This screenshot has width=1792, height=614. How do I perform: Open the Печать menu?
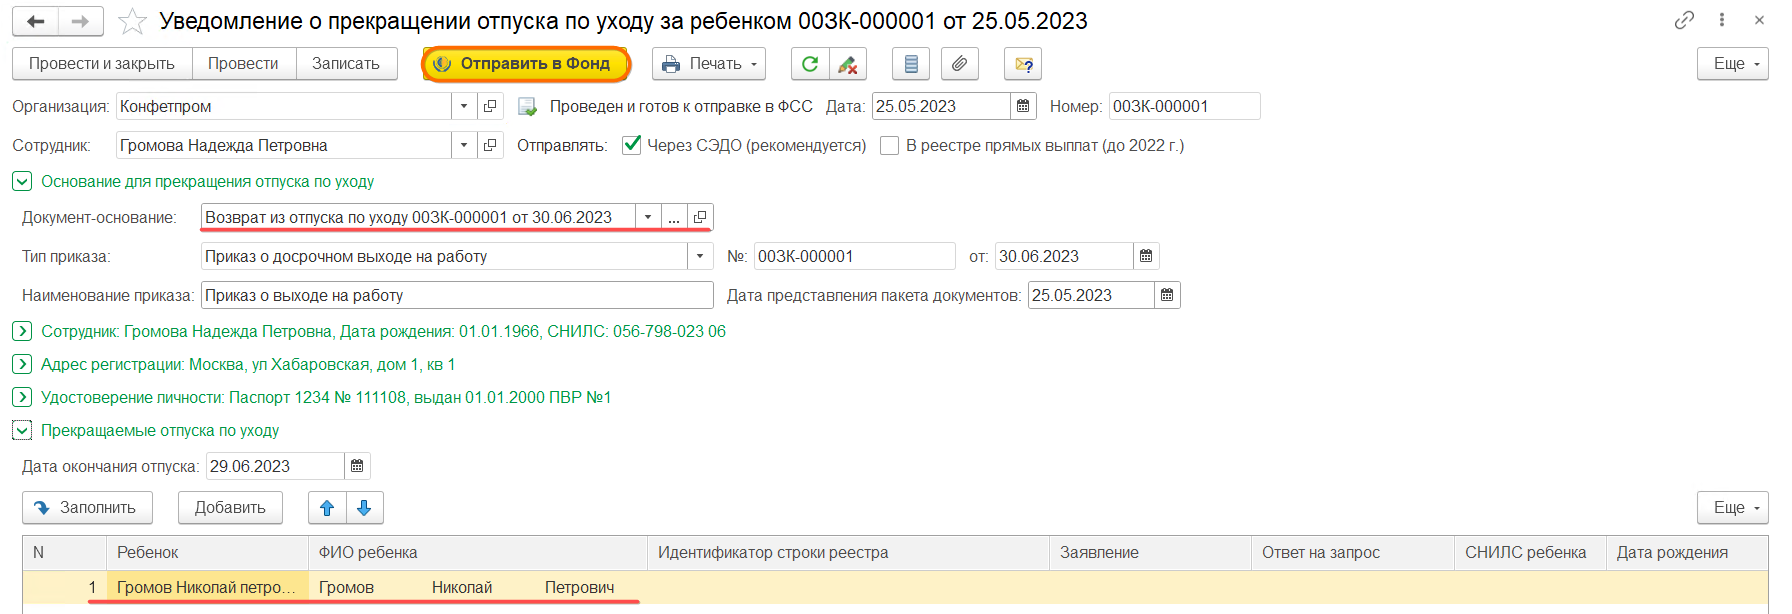708,64
